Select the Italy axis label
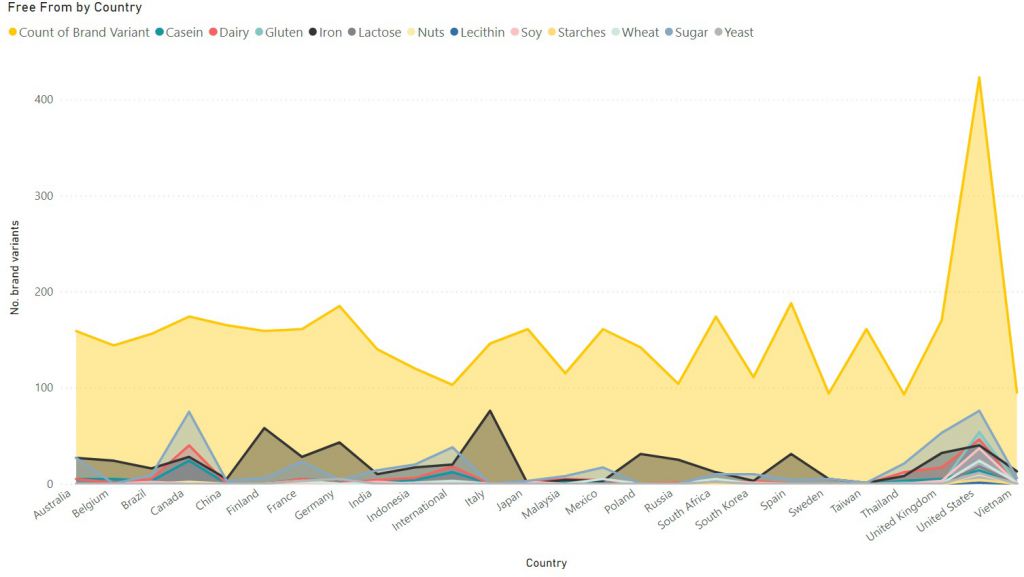The image size is (1024, 577). point(475,497)
